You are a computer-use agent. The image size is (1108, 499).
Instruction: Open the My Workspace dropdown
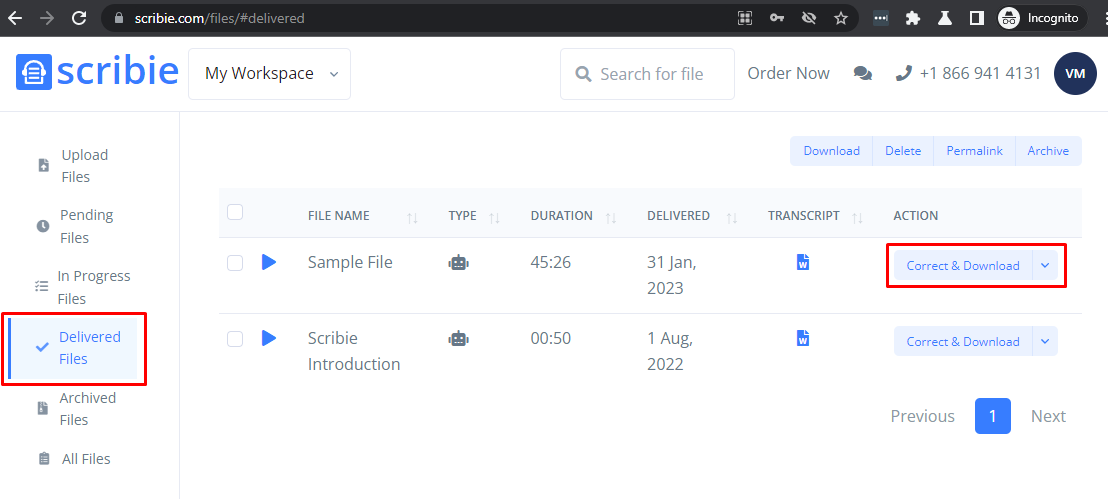click(x=269, y=74)
